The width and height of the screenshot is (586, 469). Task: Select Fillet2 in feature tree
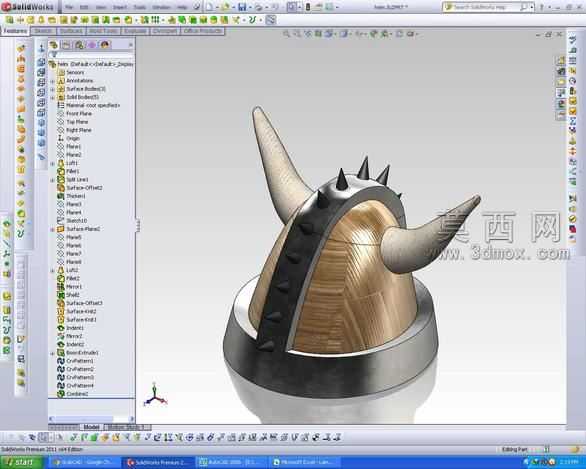(x=73, y=278)
